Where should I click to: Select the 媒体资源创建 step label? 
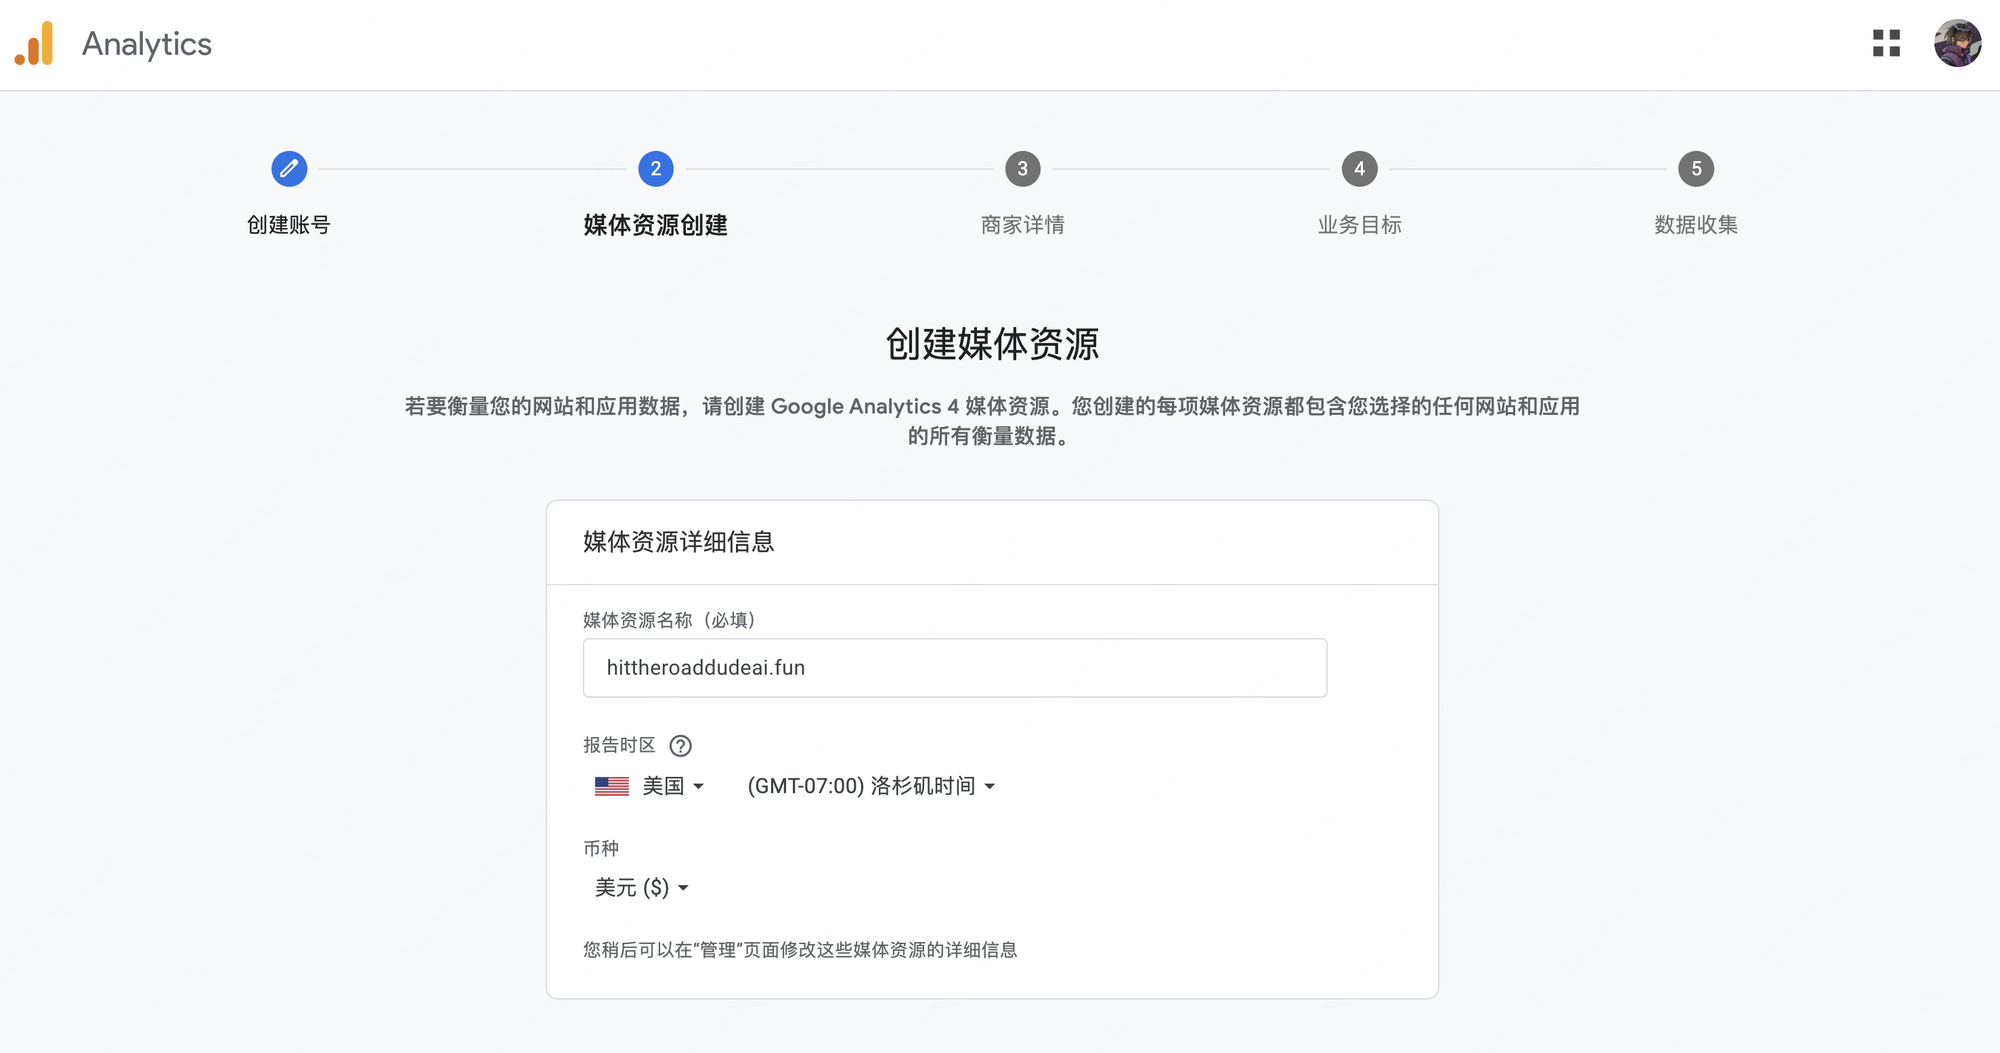(656, 225)
